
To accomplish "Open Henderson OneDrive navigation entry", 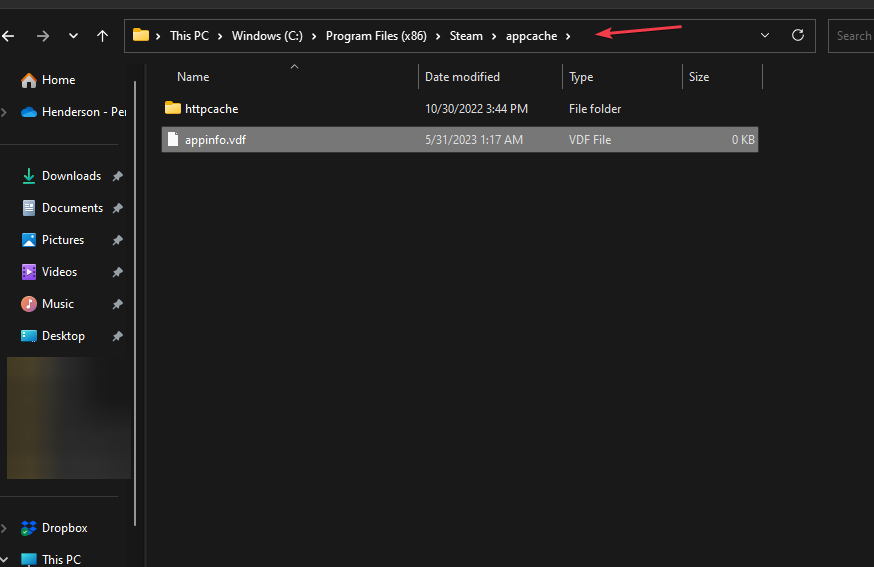I will [84, 112].
